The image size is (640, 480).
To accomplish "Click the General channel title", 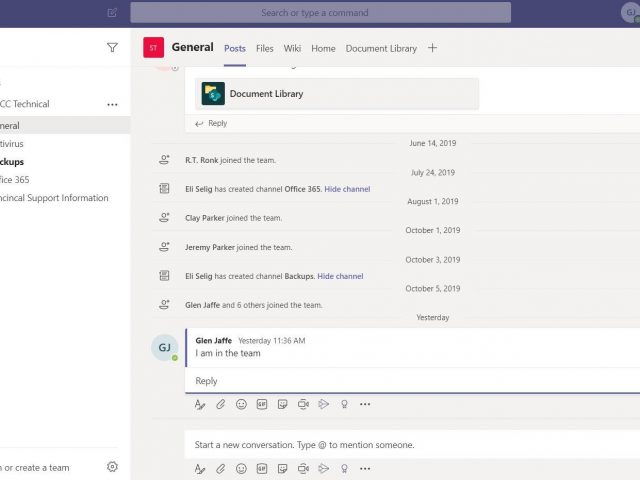I will coord(192,47).
